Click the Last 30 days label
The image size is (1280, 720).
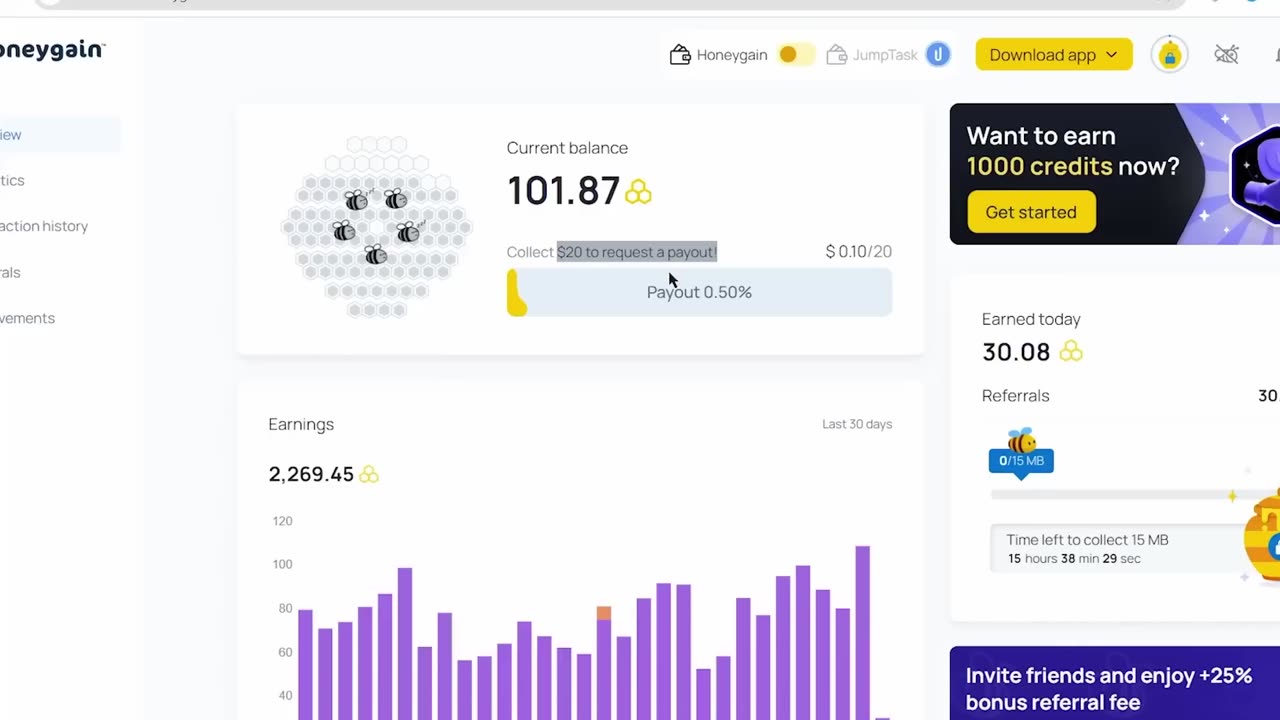point(857,424)
